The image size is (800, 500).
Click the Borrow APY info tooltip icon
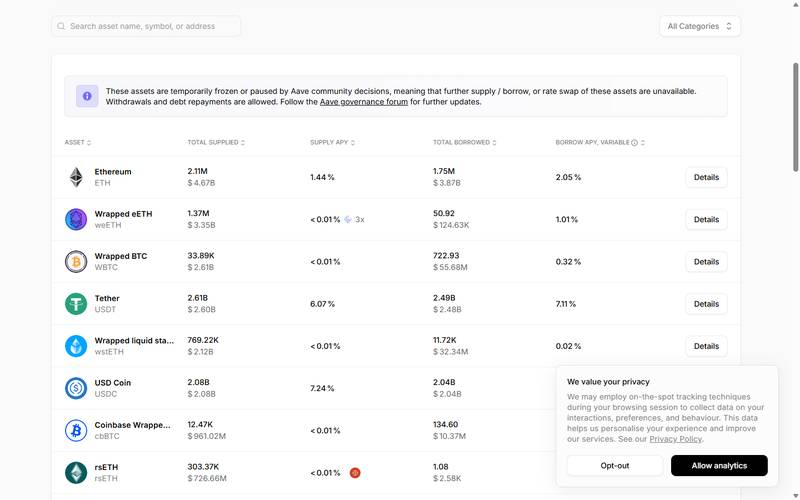[635, 142]
